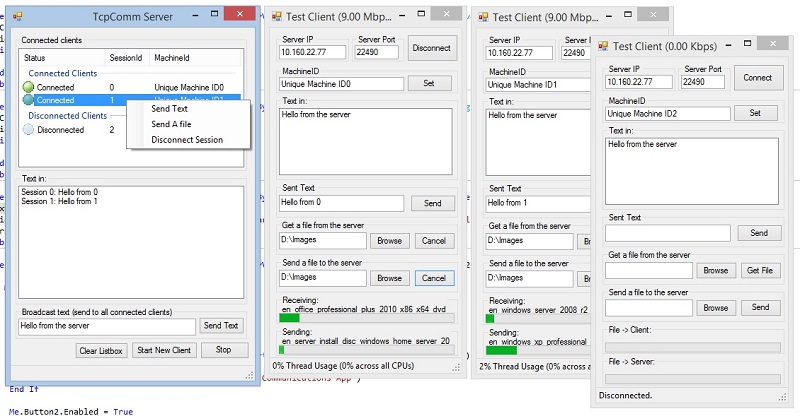Click Set button next to Unique Machine ID0
Image resolution: width=800 pixels, height=416 pixels.
tap(429, 83)
